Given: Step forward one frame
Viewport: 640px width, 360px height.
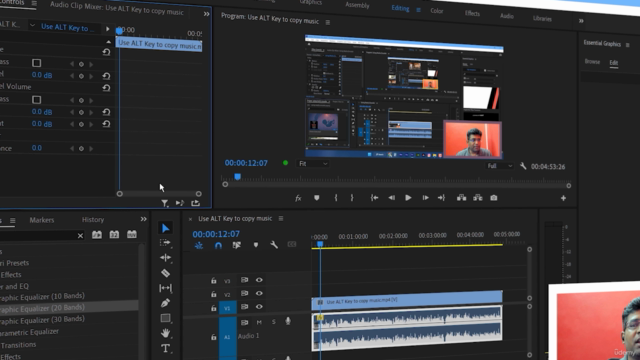Looking at the screenshot, I should [425, 198].
